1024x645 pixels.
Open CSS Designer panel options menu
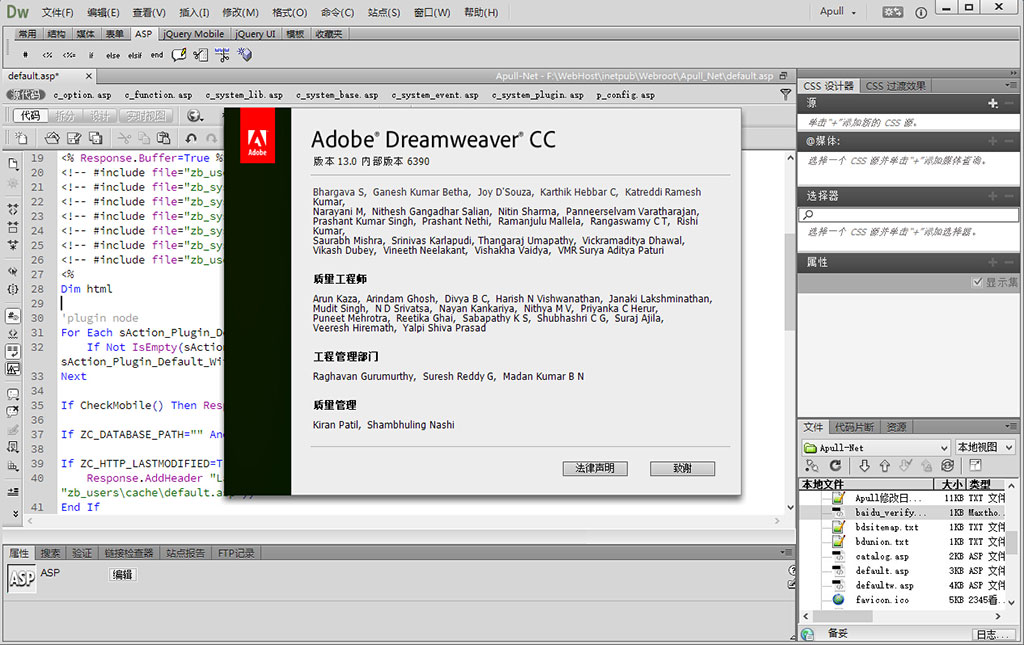1011,86
